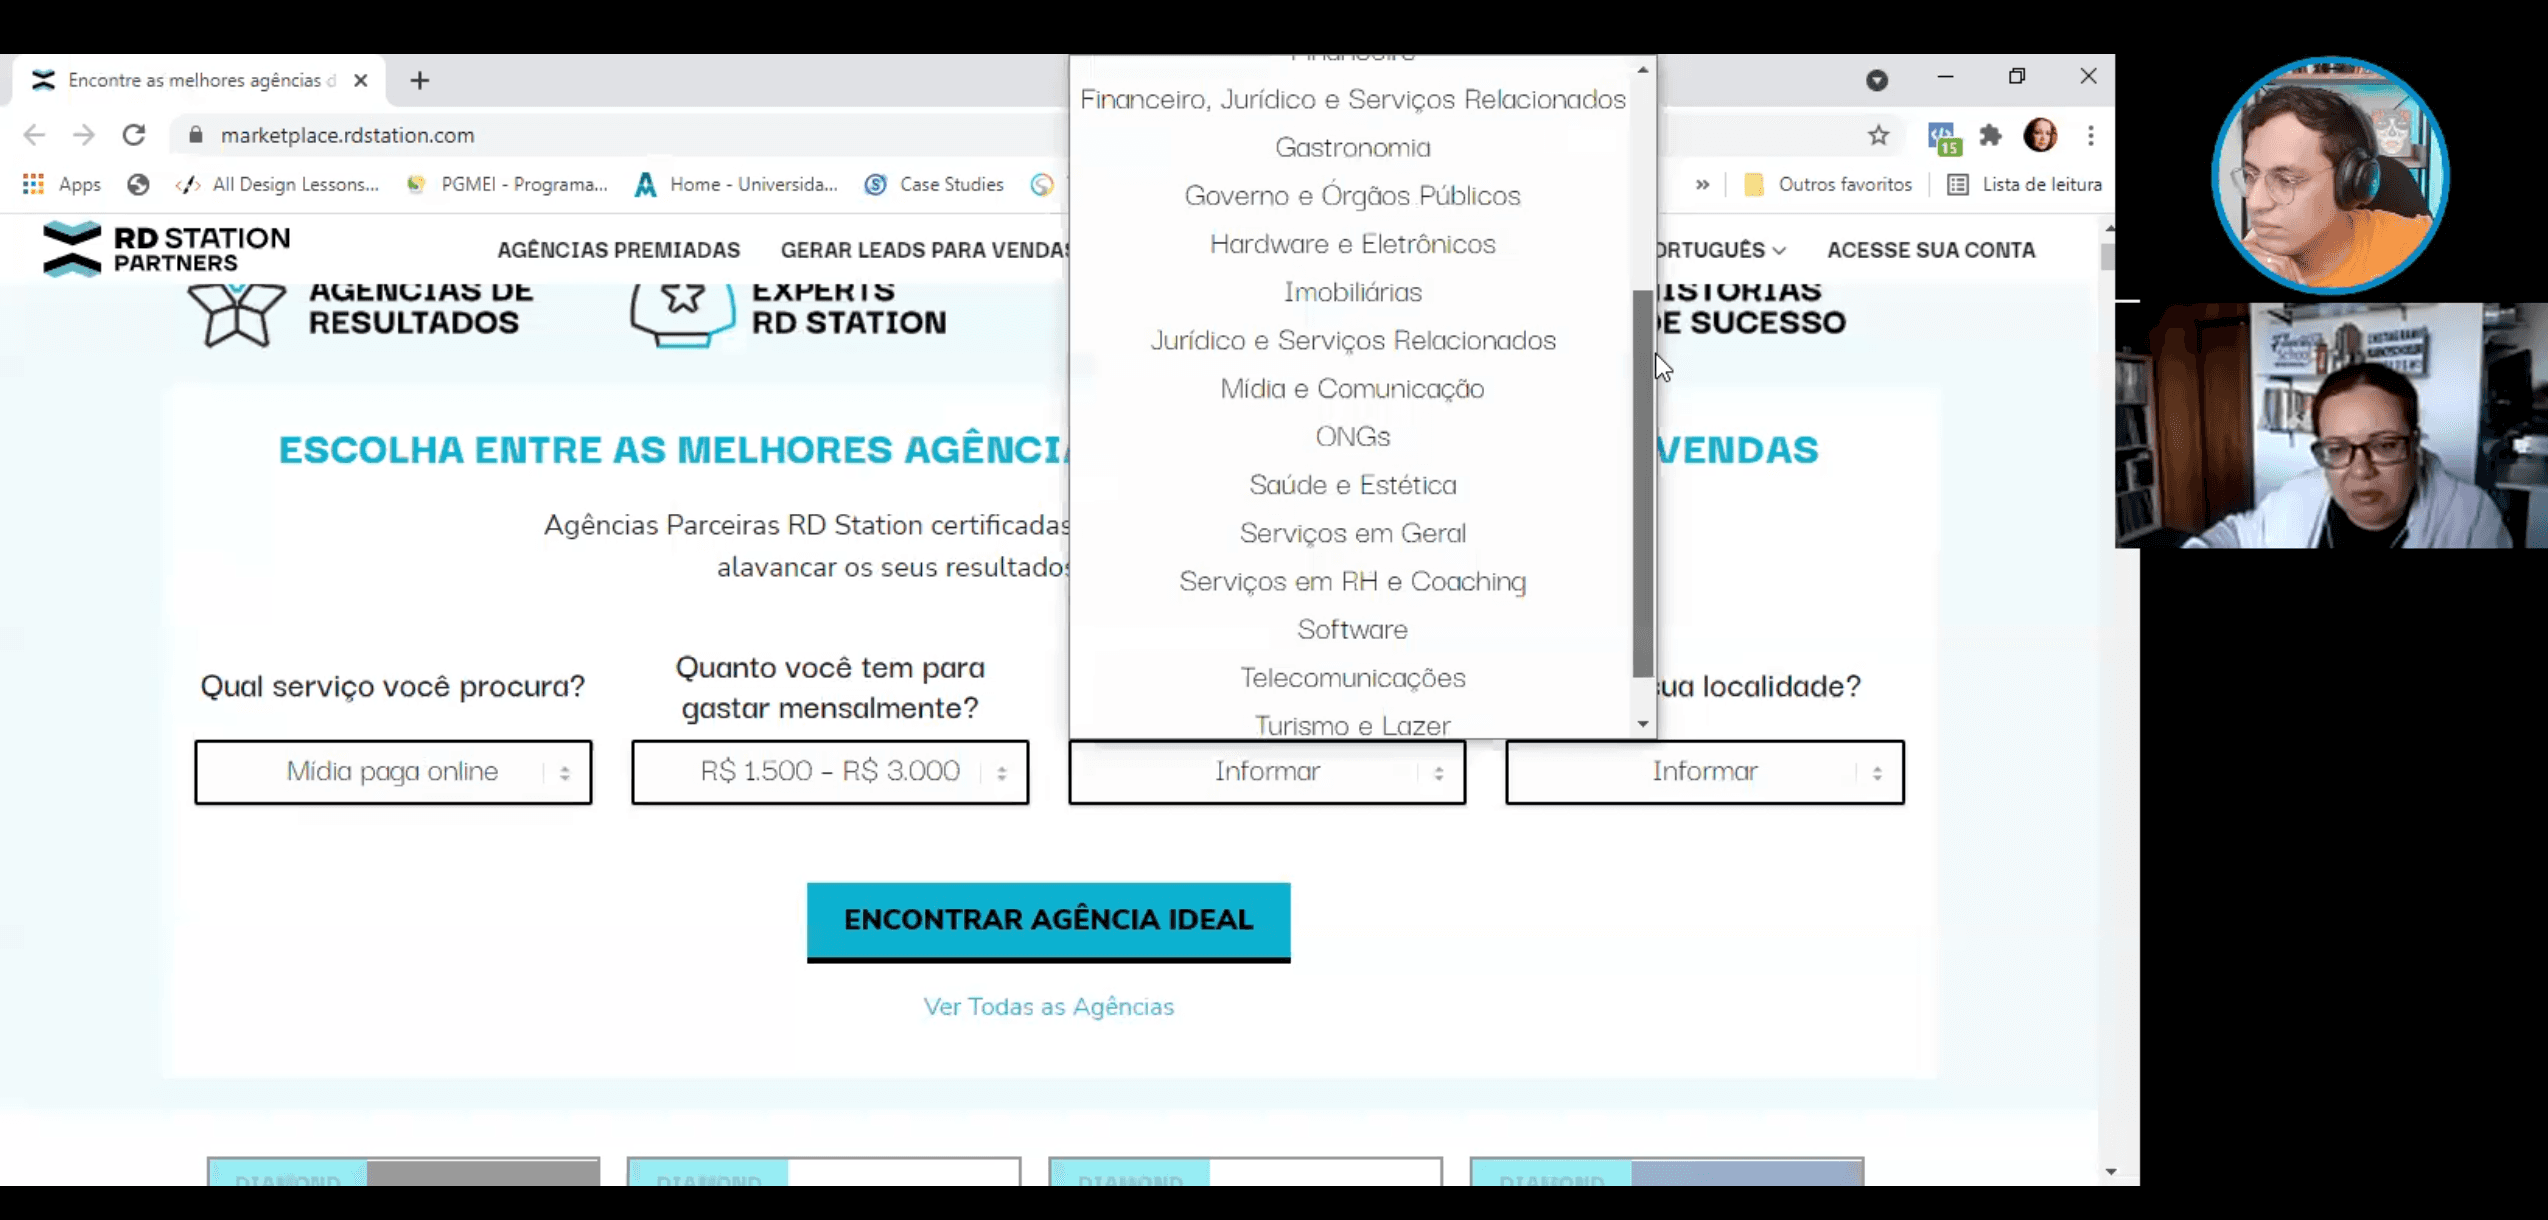Open the Mídia paga online service dropdown
Image resolution: width=2548 pixels, height=1220 pixels.
click(x=393, y=772)
